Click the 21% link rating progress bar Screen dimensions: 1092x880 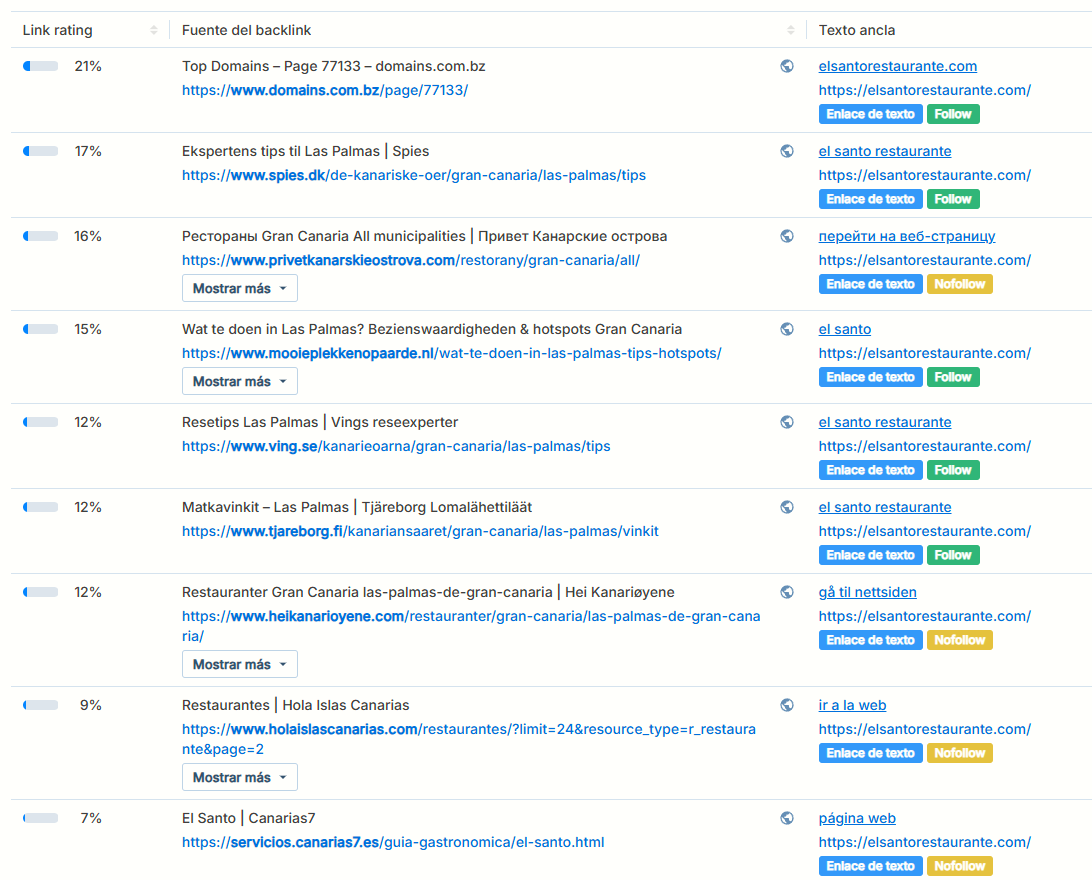tap(40, 65)
